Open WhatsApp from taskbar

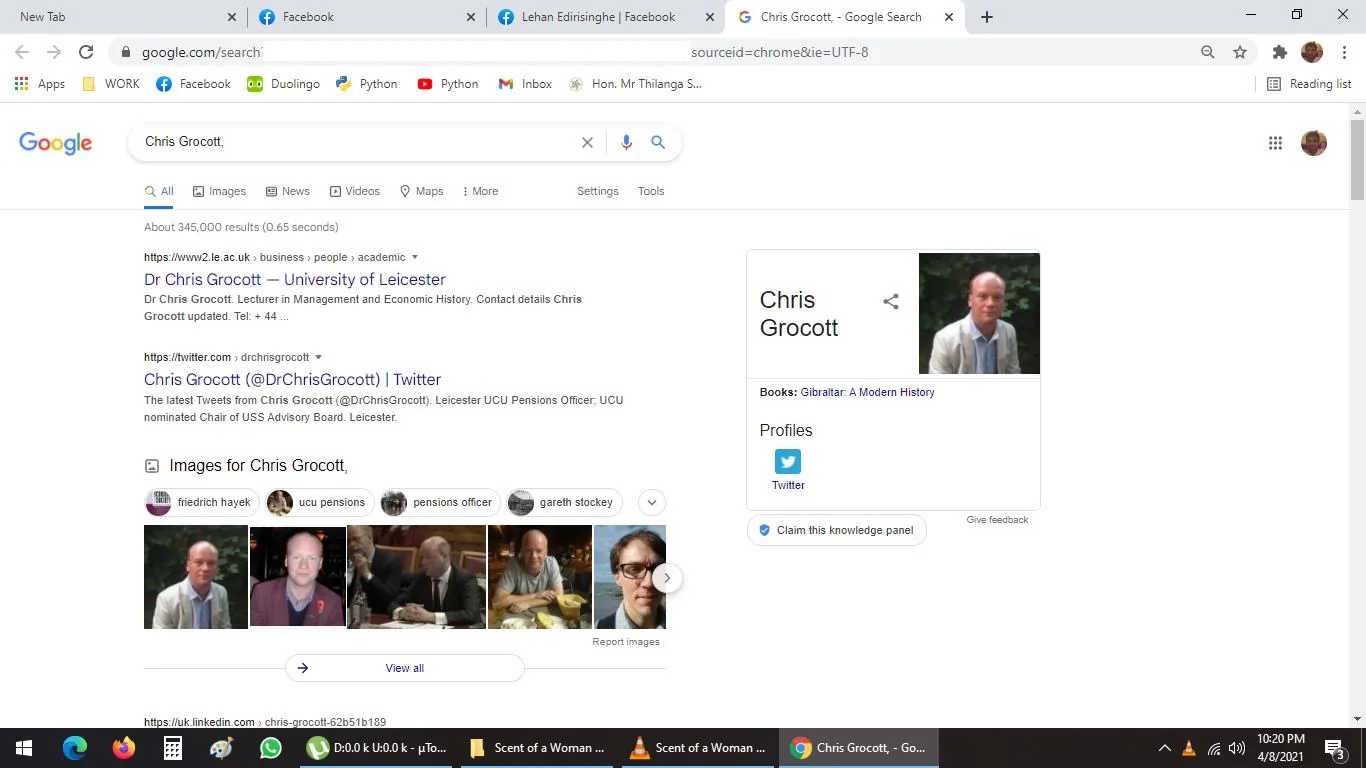coord(271,748)
